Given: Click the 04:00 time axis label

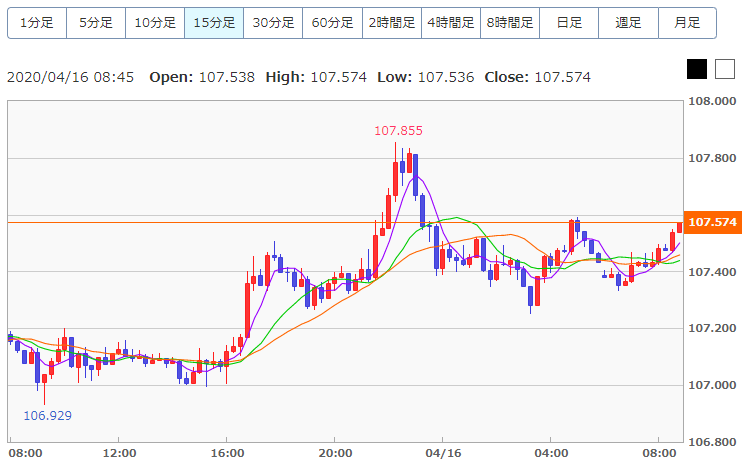Looking at the screenshot, I should click(551, 453).
